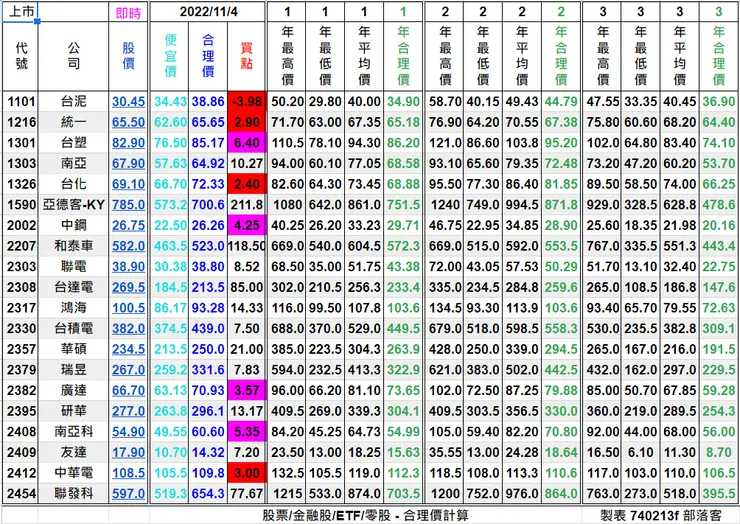Select the 便宜價 column header
740x524 pixels.
click(170, 56)
